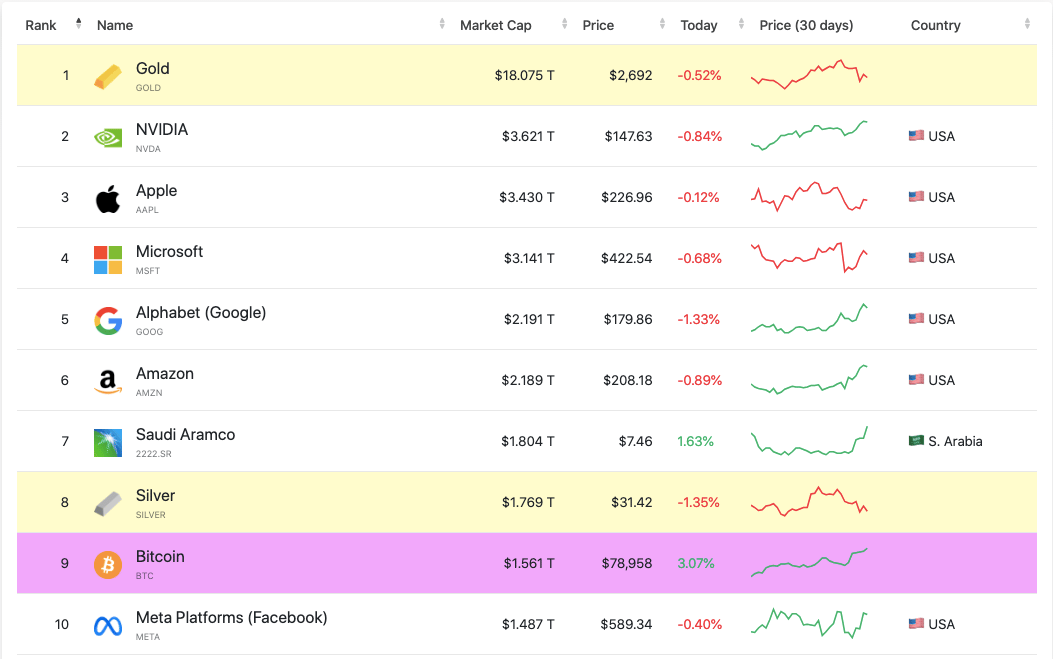
Task: Click the Name column header
Action: pyautogui.click(x=115, y=25)
